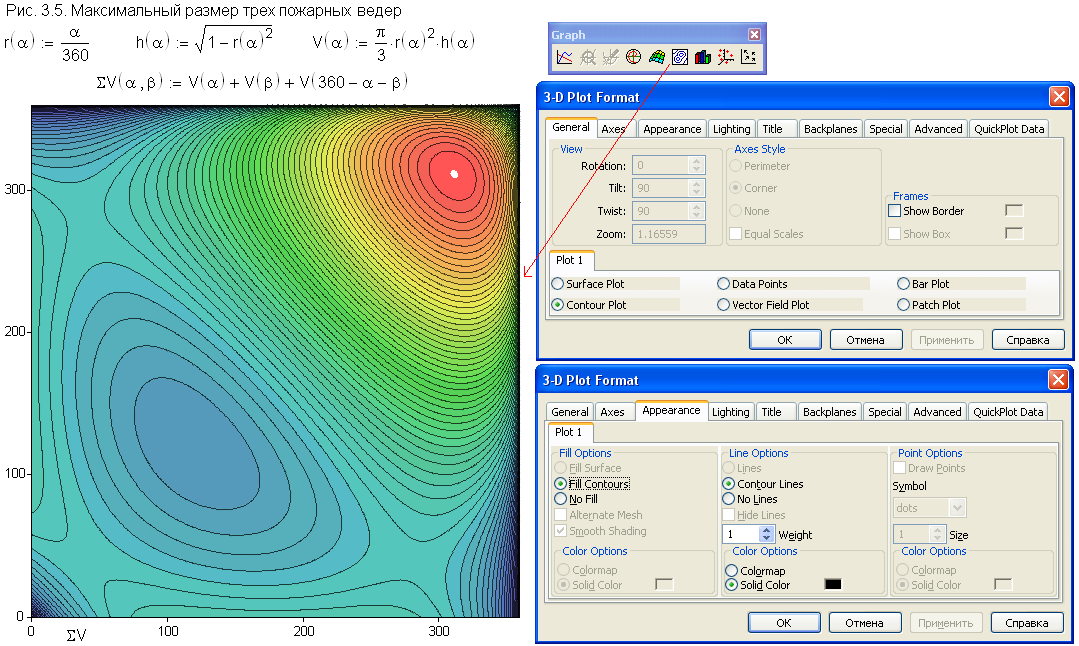
Task: Close the dialog showing the General tab
Action: tap(1059, 97)
